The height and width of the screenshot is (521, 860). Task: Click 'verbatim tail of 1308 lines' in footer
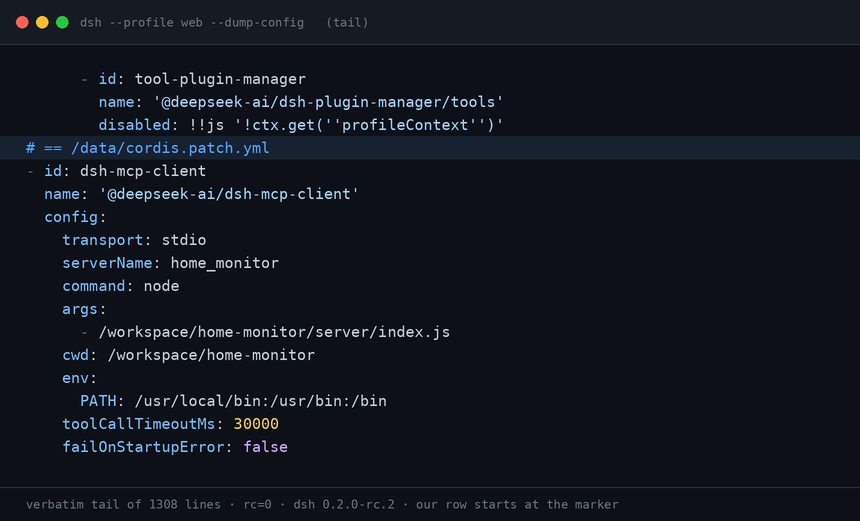click(123, 505)
